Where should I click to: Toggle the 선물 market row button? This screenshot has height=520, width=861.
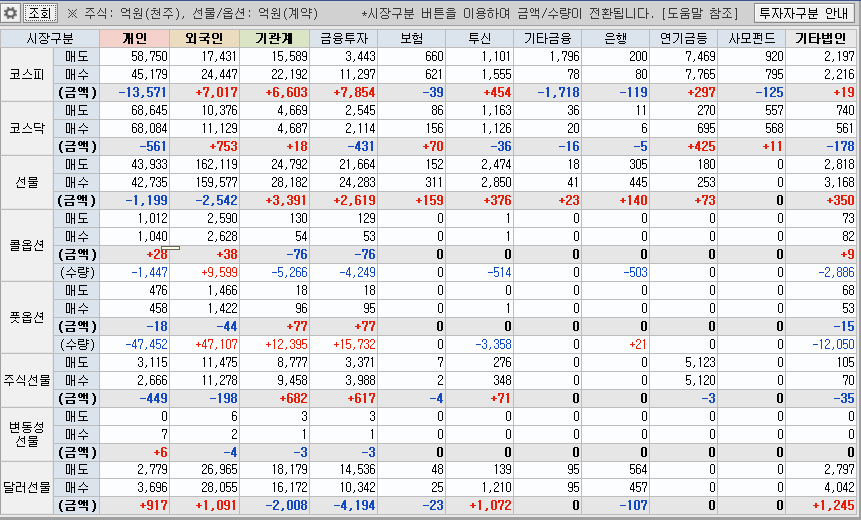(27, 182)
